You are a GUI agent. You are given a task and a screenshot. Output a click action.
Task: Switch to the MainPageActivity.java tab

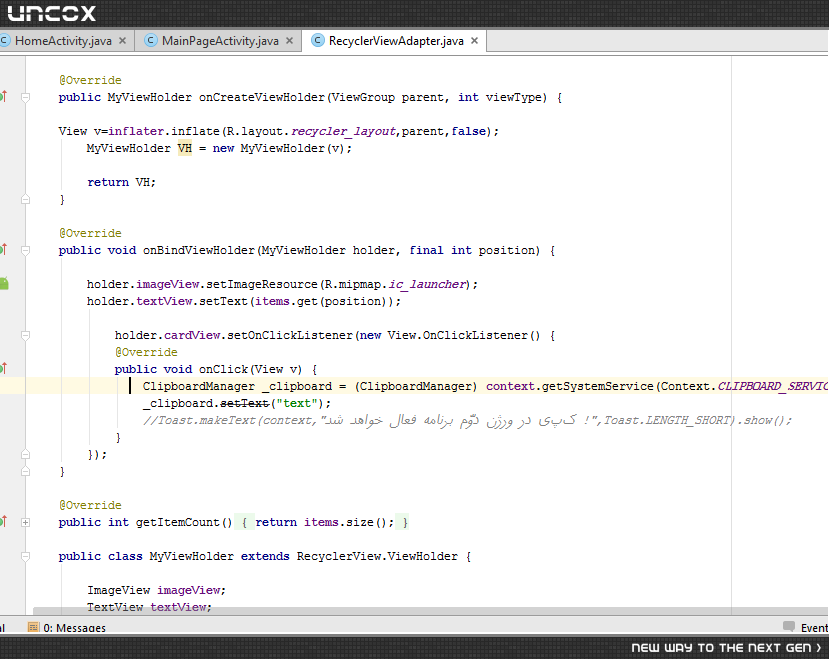(x=218, y=41)
